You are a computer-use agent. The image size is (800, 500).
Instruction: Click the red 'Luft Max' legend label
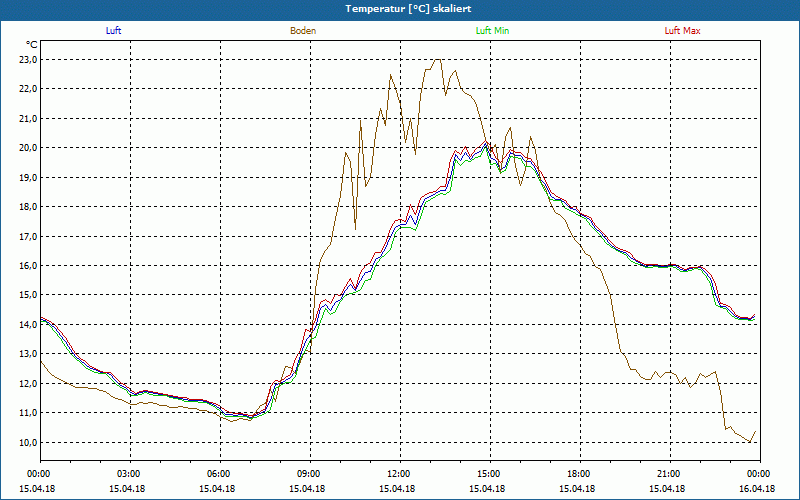(x=683, y=31)
